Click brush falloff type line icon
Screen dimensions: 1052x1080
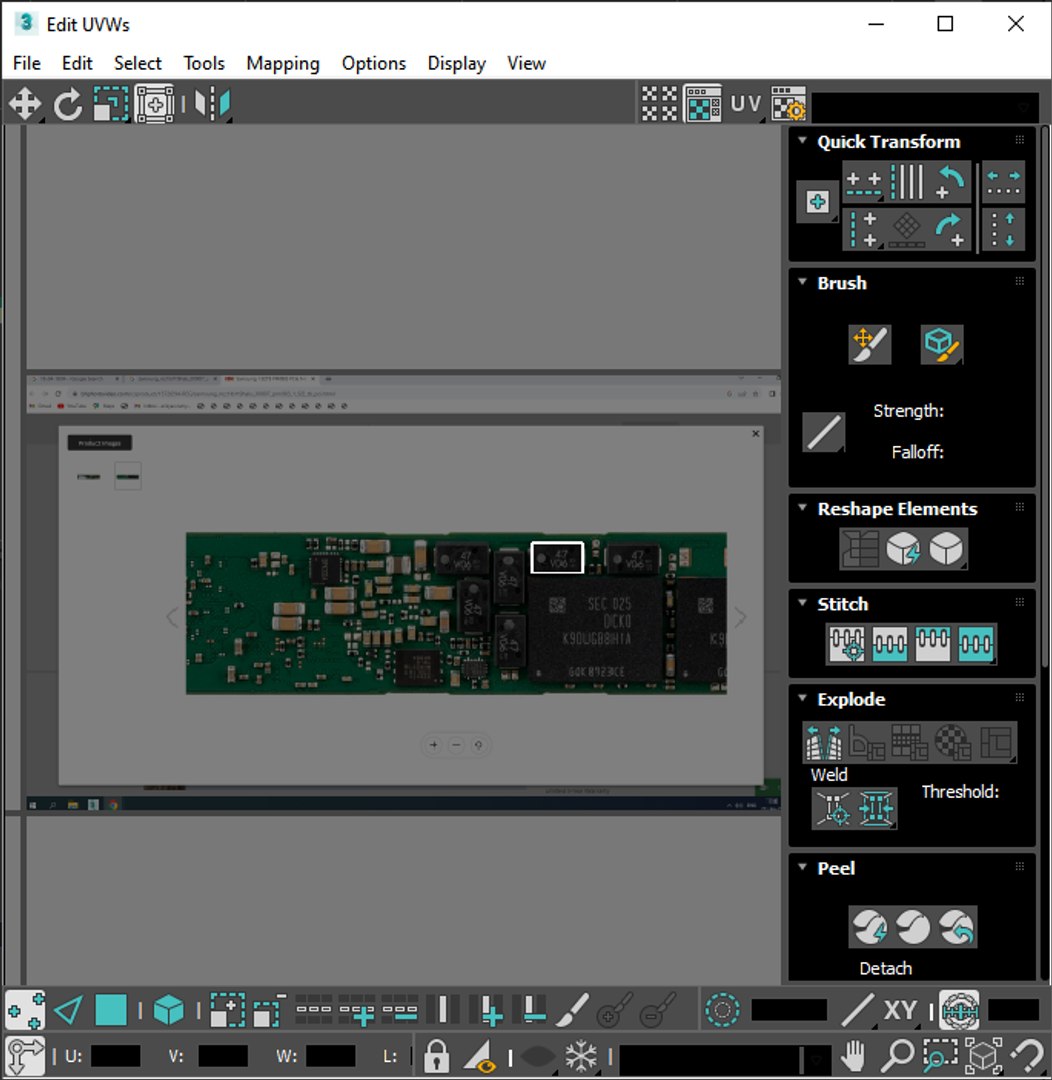pos(823,432)
